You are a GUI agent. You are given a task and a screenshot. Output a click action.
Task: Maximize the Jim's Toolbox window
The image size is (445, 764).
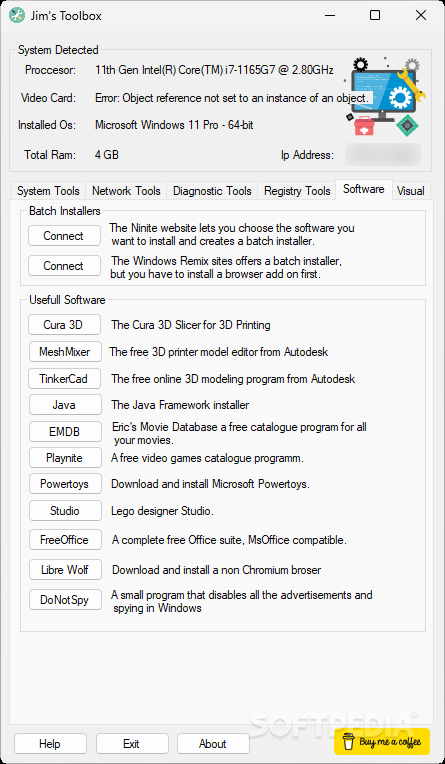point(375,15)
